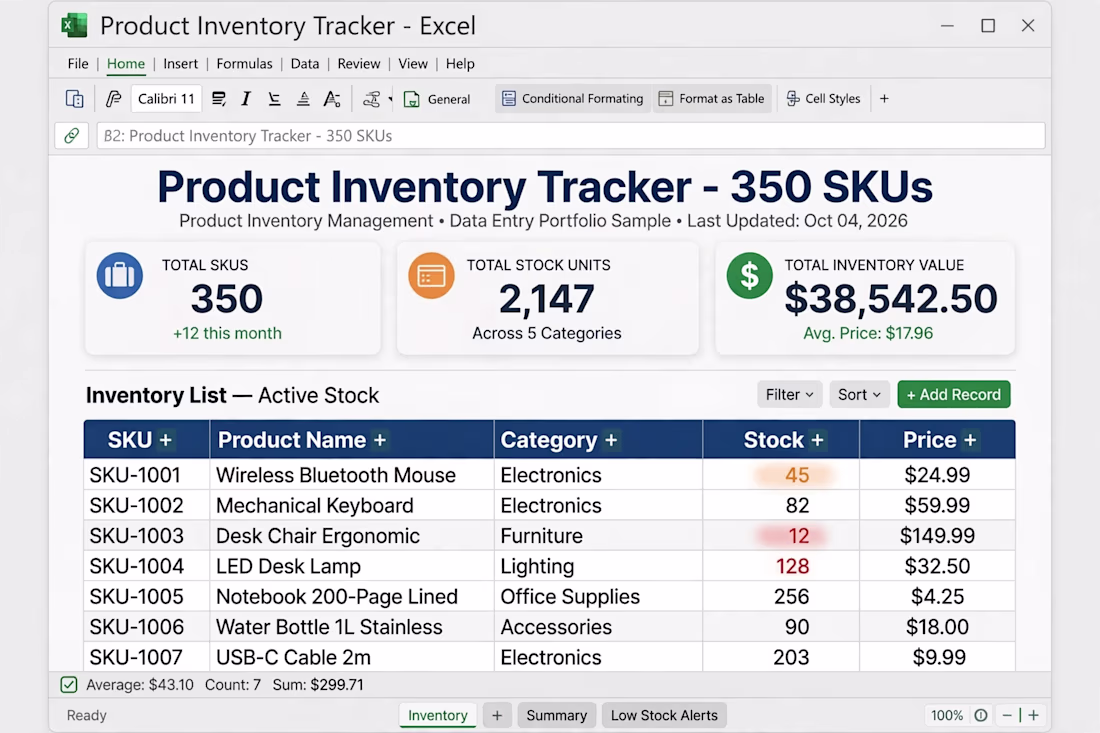The image size is (1100, 733).
Task: Open the Formulas menu
Action: 244,64
